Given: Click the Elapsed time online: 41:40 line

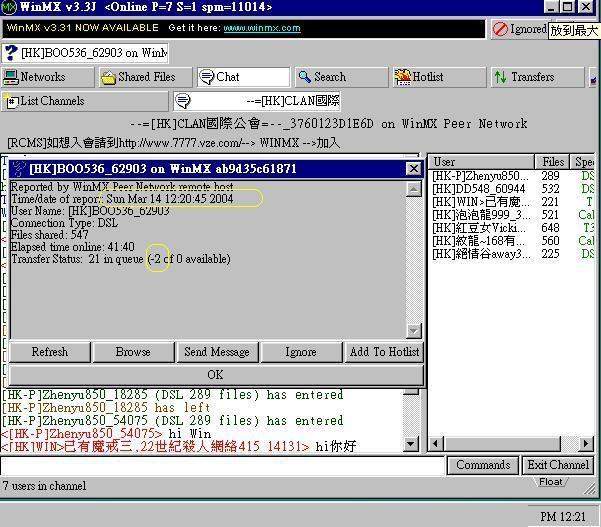Looking at the screenshot, I should click(73, 247).
